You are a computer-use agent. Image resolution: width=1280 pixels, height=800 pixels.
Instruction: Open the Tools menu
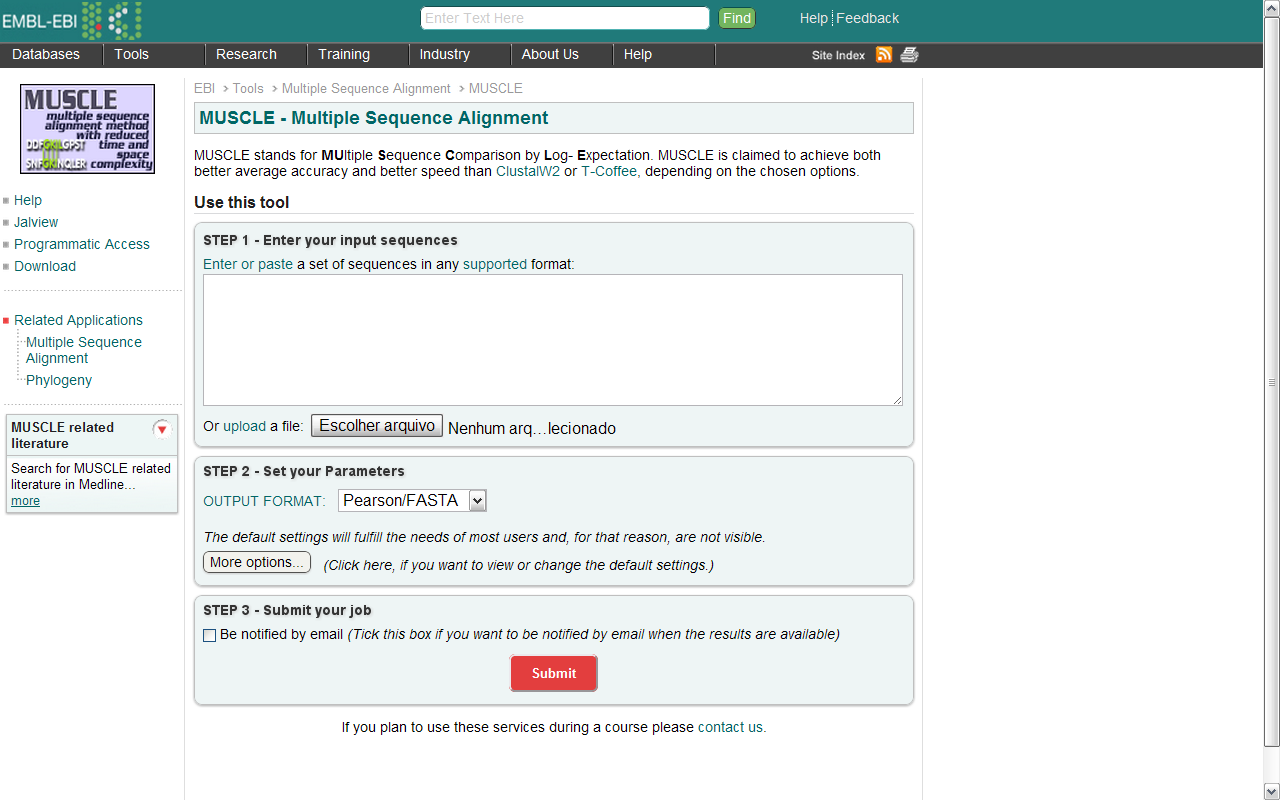(131, 54)
